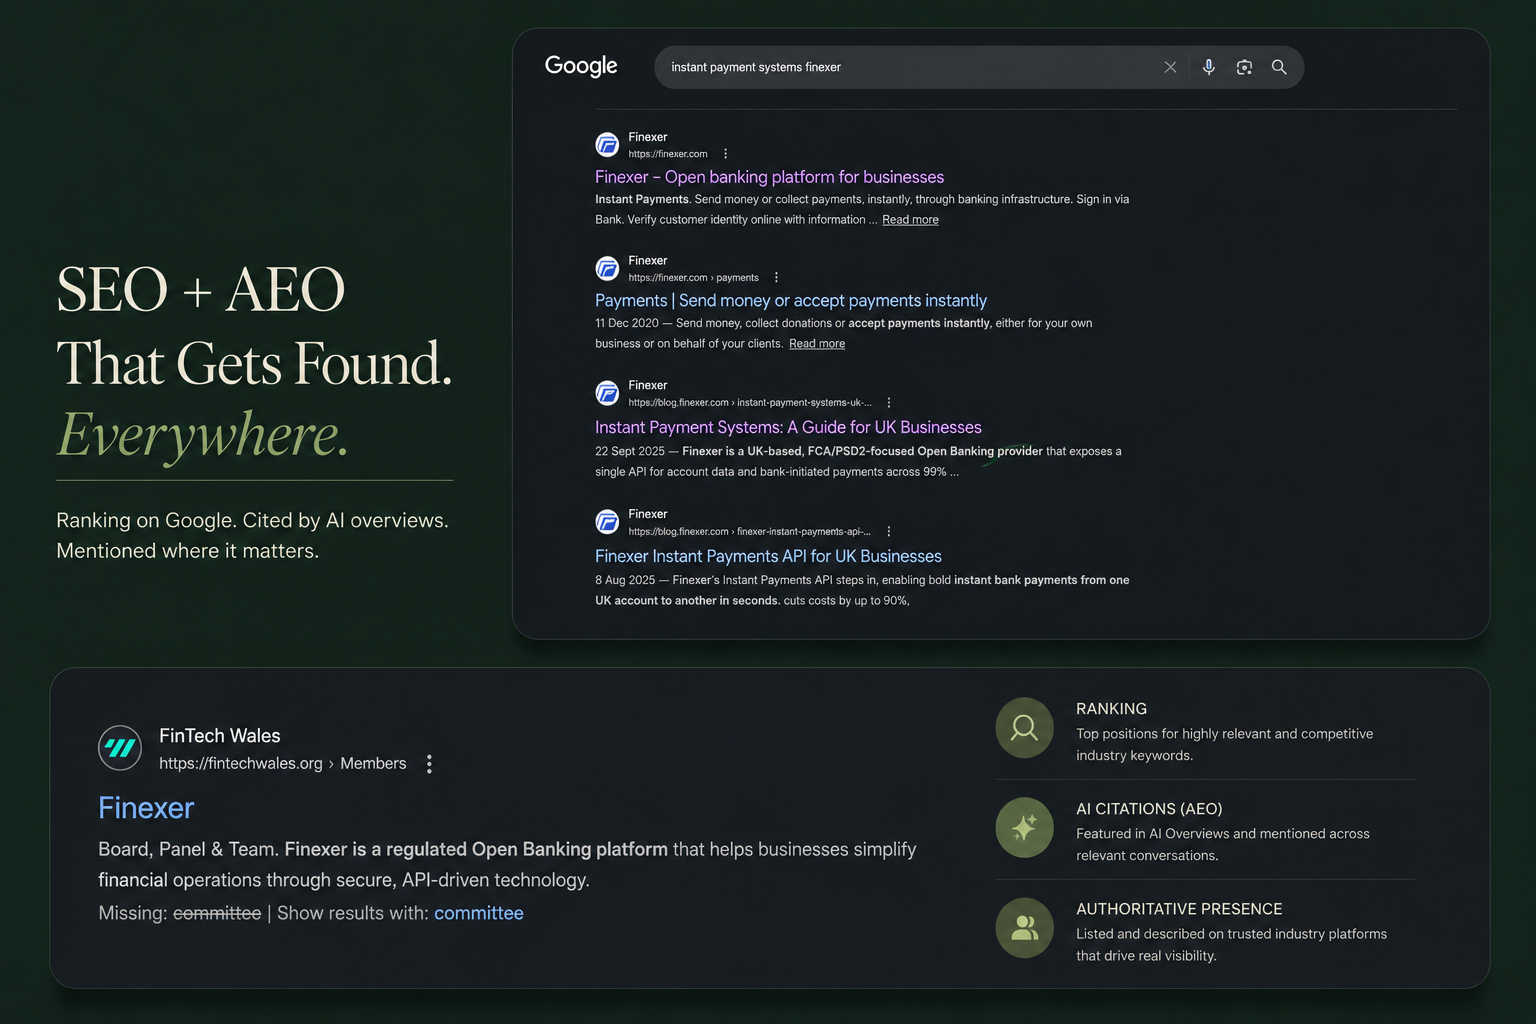
Task: Click the blue 'committee' show results link
Action: click(x=479, y=913)
